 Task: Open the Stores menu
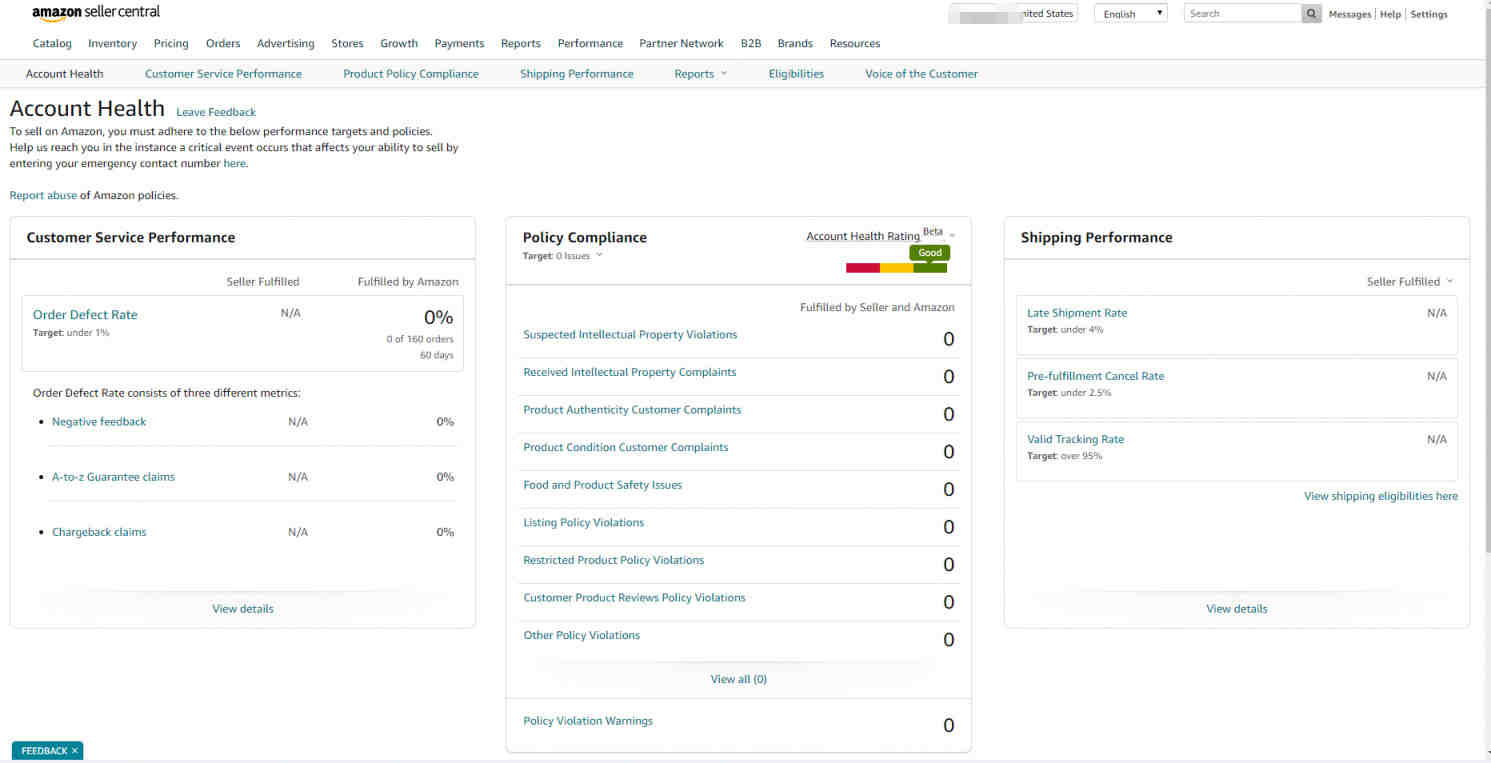point(347,44)
